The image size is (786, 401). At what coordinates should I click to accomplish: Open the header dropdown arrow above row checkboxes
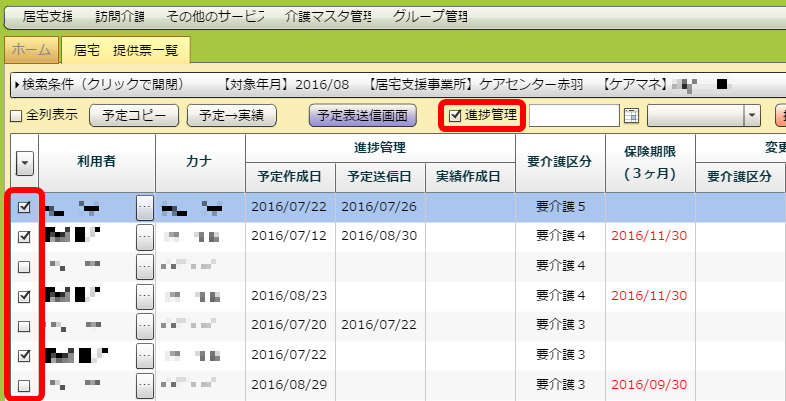[25, 164]
